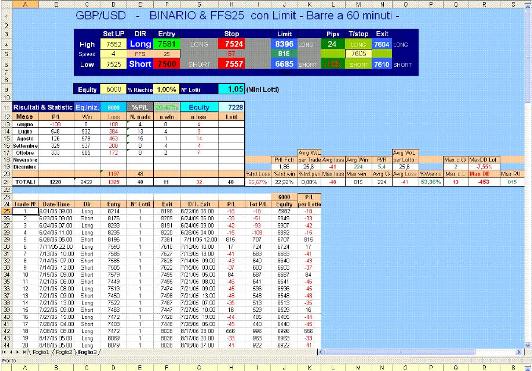Select the Settembre month row label
This screenshot has height=371, width=532.
(25, 146)
